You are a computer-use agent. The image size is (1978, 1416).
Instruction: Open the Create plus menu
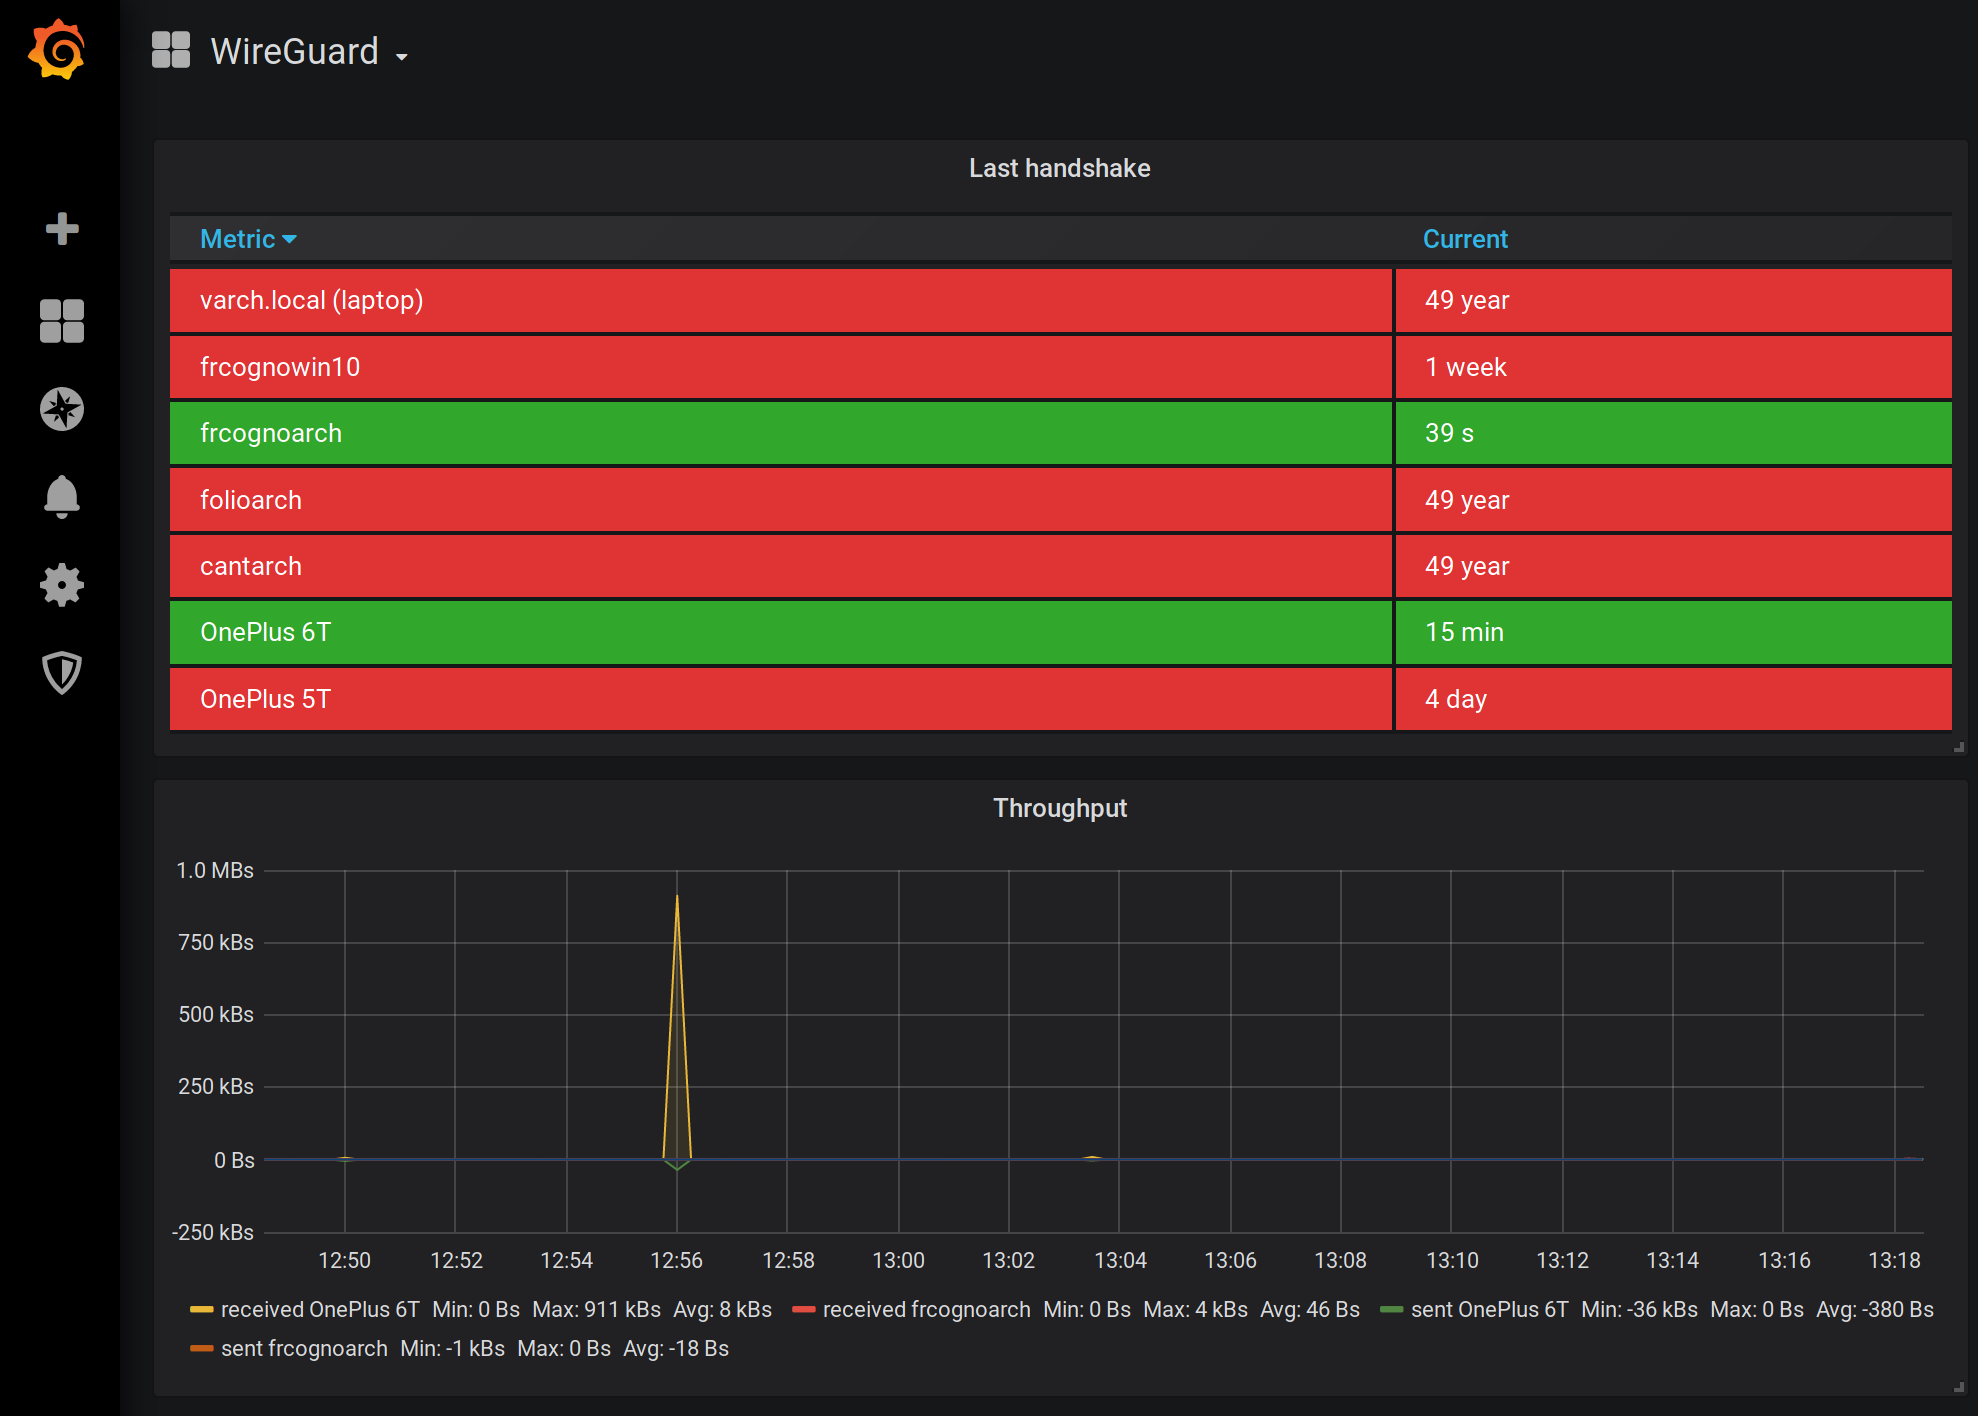[x=62, y=229]
